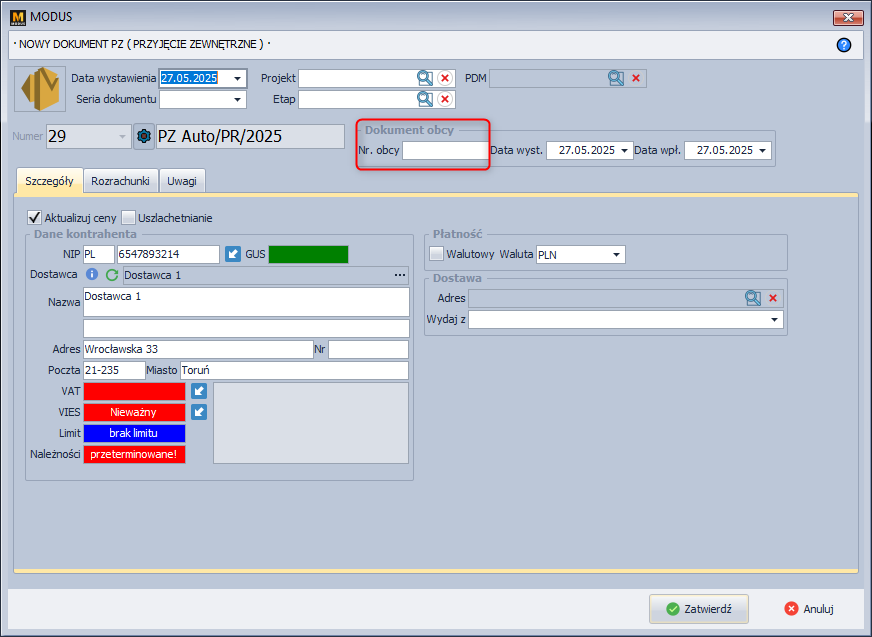Open the Projekt search lookup icon
This screenshot has width=872, height=637.
(425, 78)
